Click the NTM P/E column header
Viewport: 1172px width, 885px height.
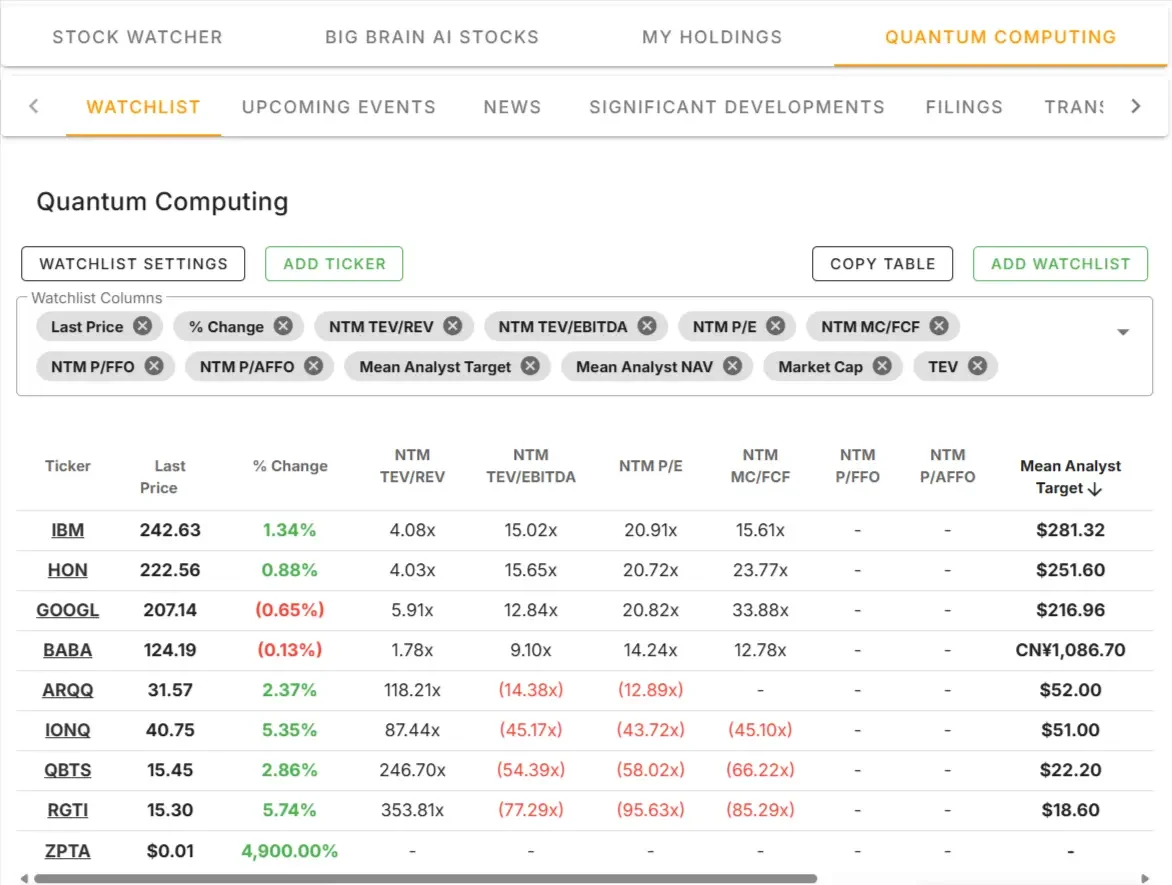(x=650, y=466)
